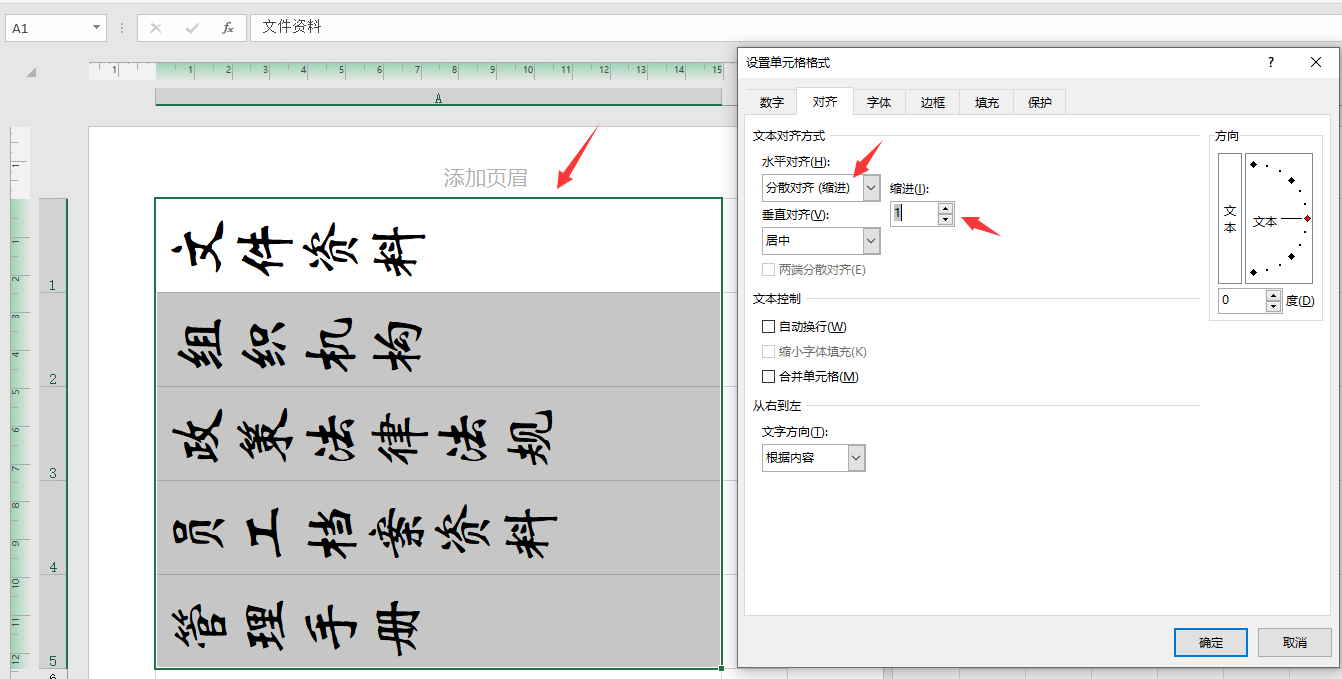Check the 合并单元格 merge cells option
Viewport: 1342px width, 679px height.
(x=768, y=377)
